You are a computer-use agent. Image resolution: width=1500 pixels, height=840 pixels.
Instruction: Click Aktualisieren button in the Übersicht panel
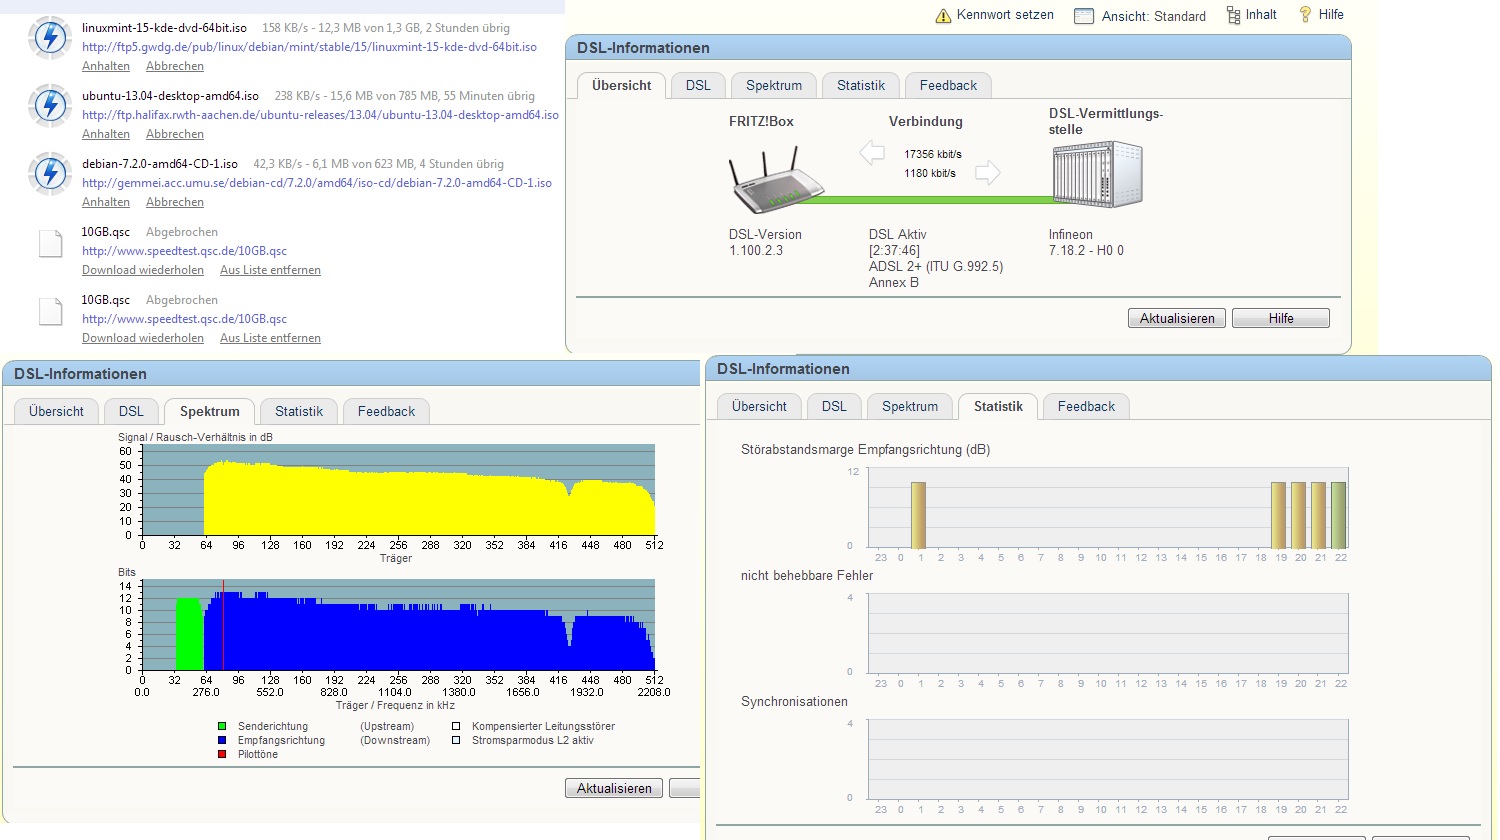coord(1177,318)
